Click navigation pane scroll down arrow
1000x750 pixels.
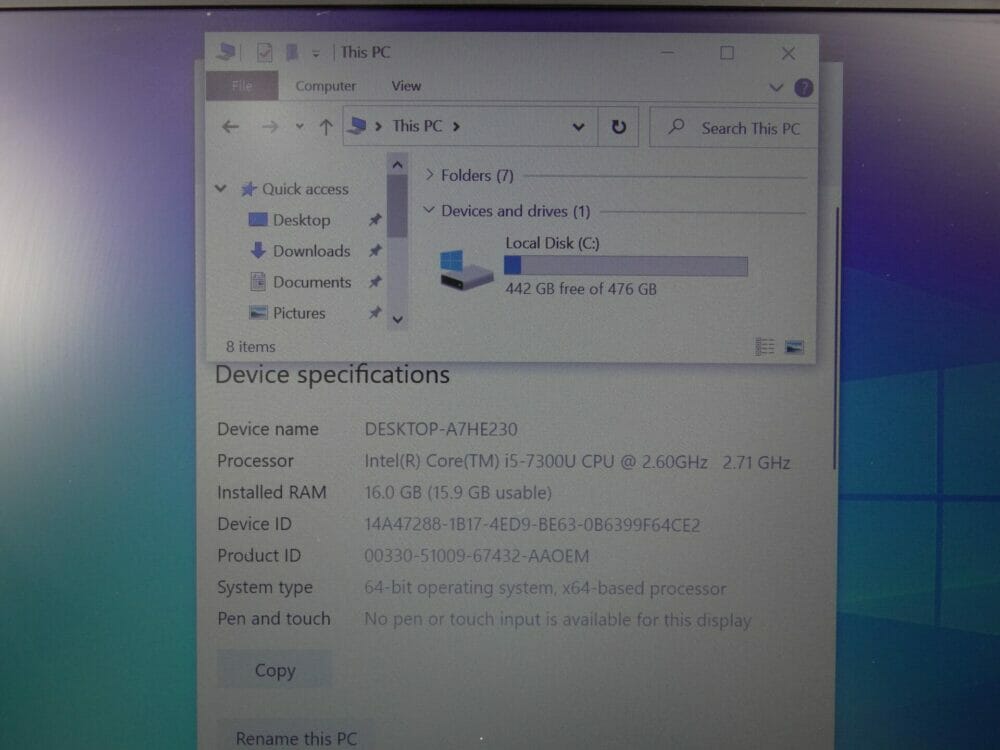pos(397,320)
